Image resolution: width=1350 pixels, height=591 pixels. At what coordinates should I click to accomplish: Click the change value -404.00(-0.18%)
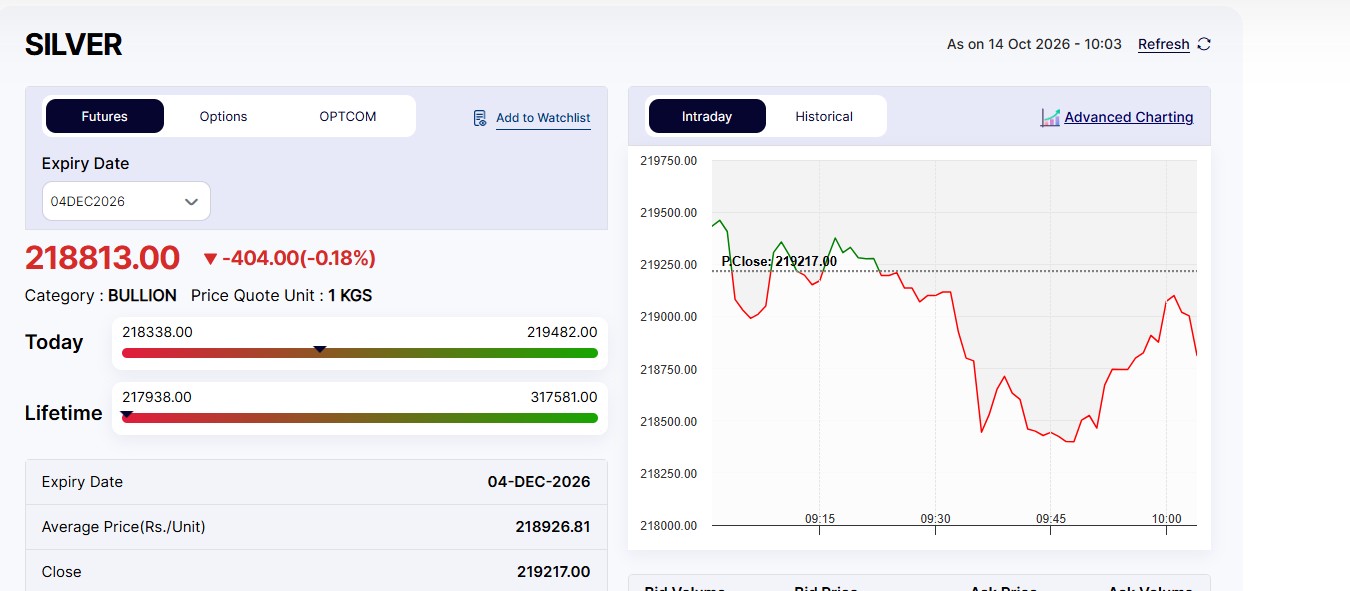[x=299, y=258]
